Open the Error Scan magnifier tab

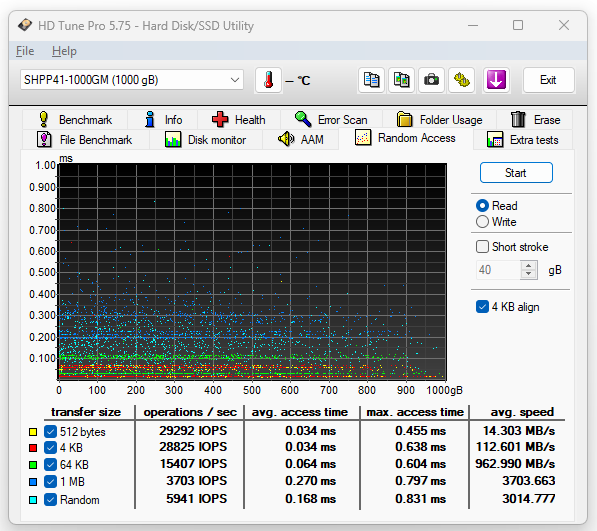point(331,120)
